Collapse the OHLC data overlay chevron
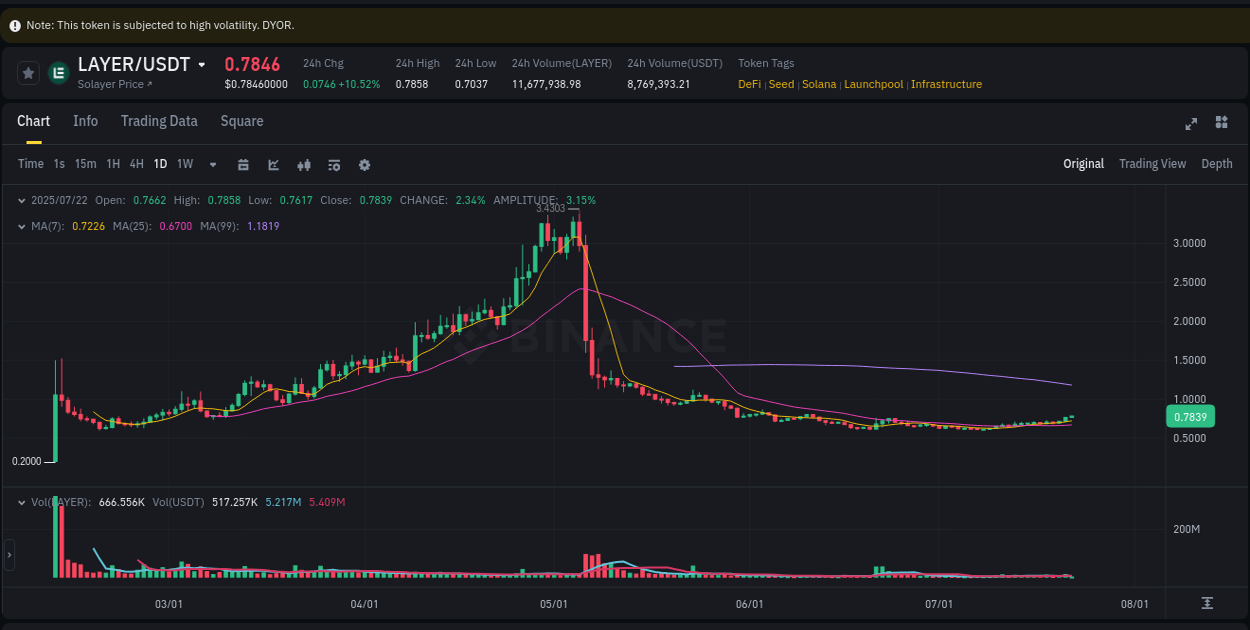Viewport: 1250px width, 630px height. coord(22,200)
